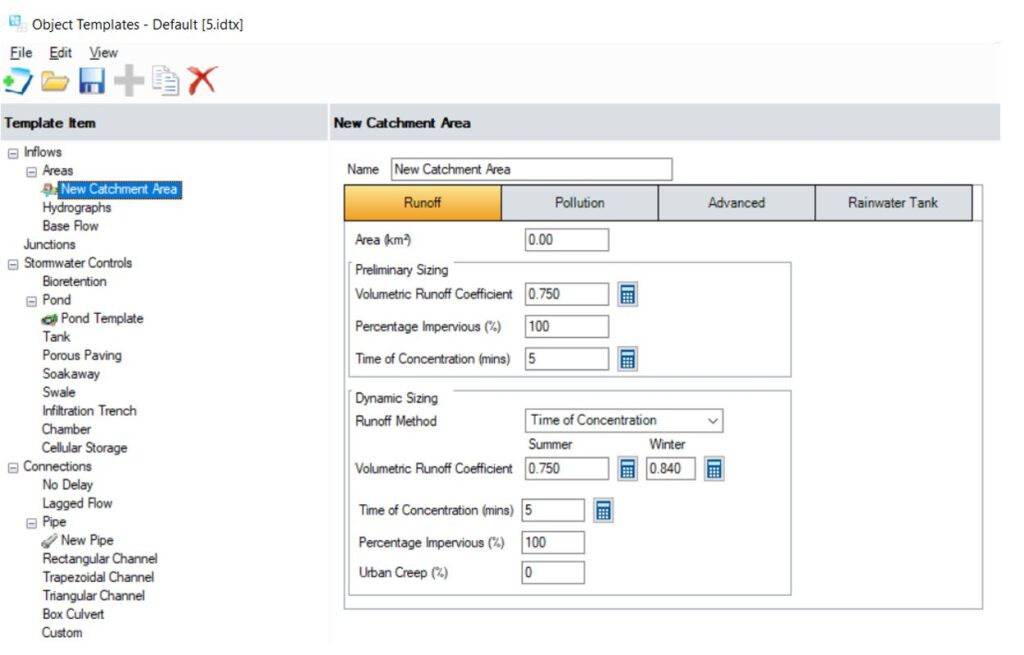Select Hydrographs in the tree
1024x655 pixels.
pyautogui.click(x=77, y=208)
